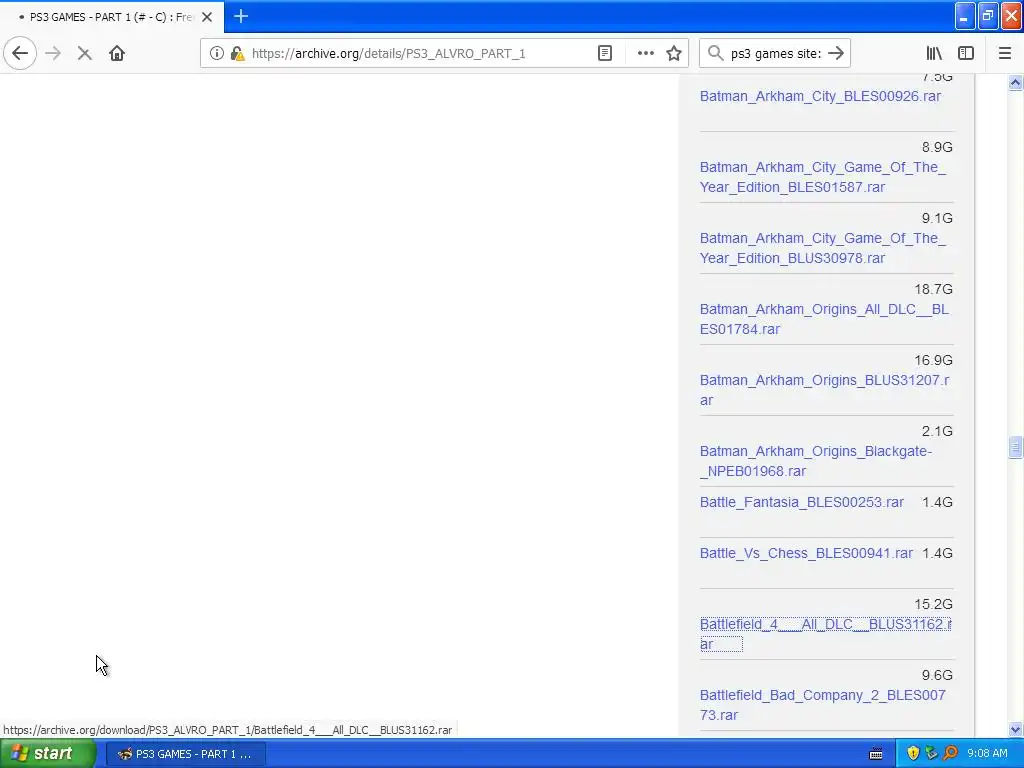
Task: Click the vertical scrollbar thumb
Action: (x=1015, y=448)
